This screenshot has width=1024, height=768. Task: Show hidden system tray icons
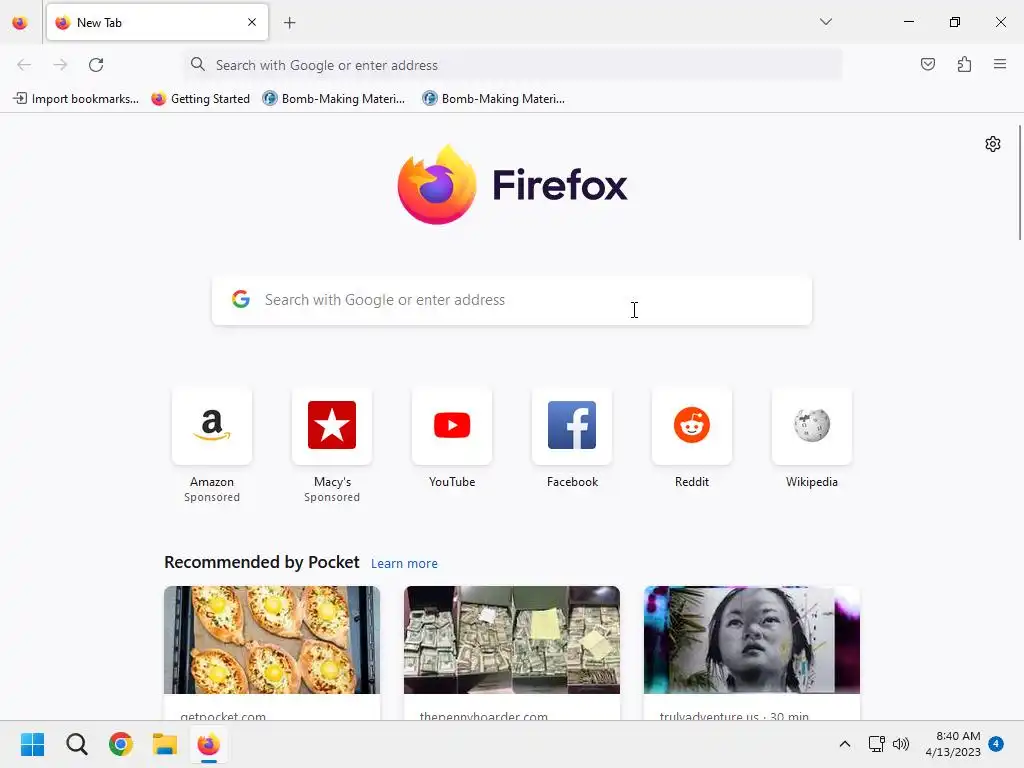click(x=844, y=744)
